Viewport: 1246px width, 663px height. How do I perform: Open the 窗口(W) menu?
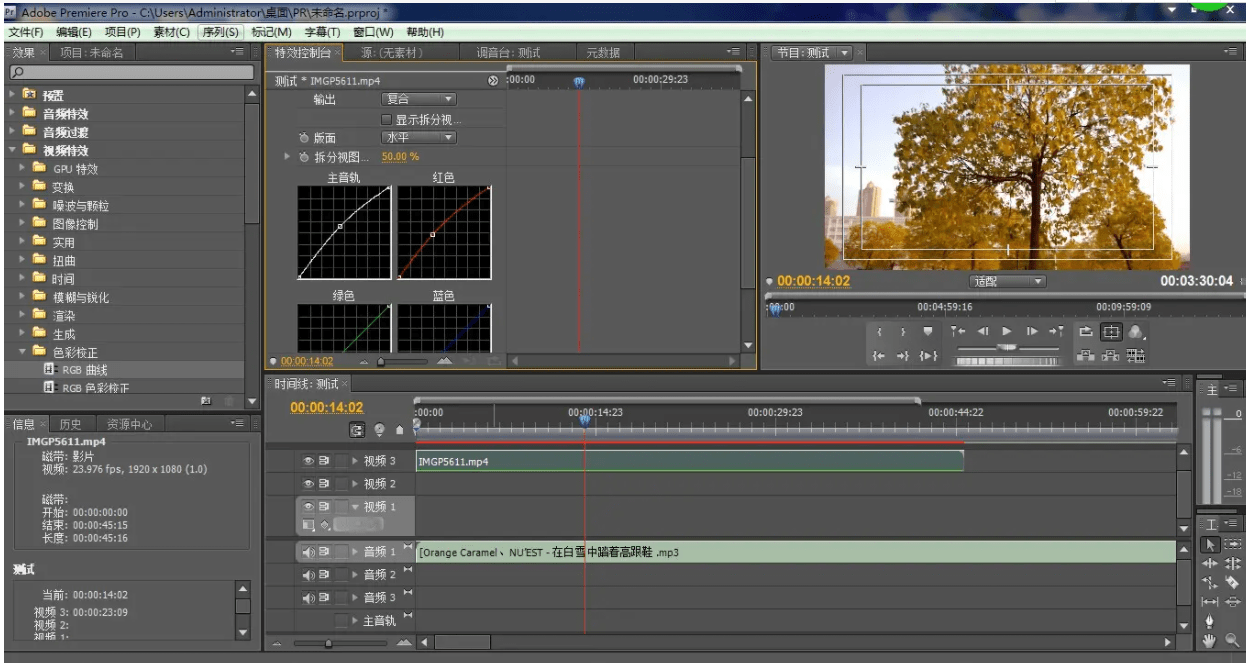coord(373,32)
